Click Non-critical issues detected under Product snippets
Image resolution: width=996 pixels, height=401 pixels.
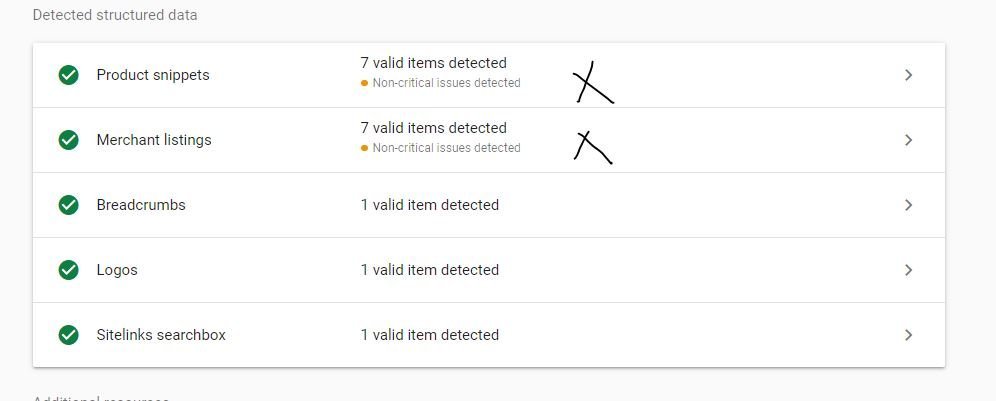tap(447, 83)
